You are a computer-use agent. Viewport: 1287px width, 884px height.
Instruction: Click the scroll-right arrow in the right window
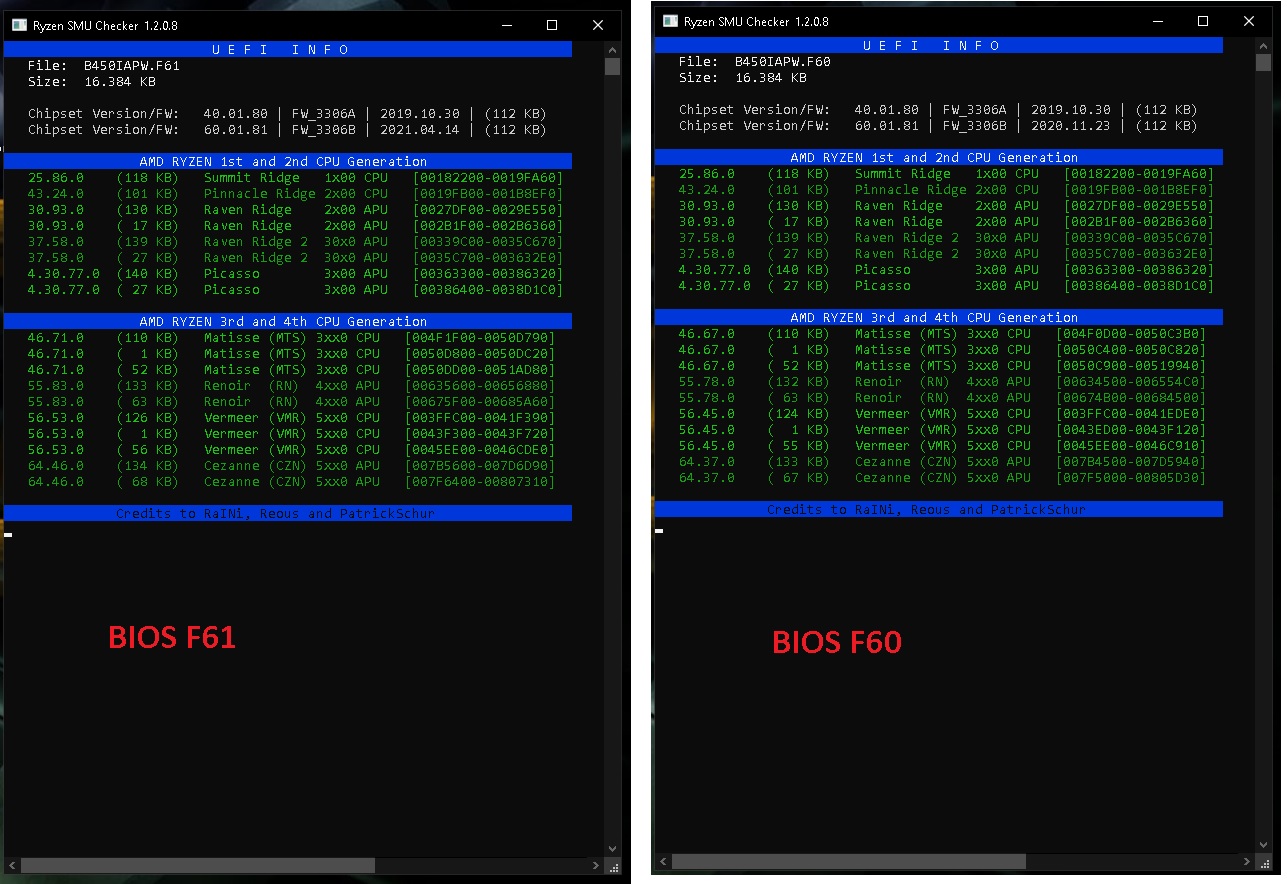pyautogui.click(x=1247, y=861)
